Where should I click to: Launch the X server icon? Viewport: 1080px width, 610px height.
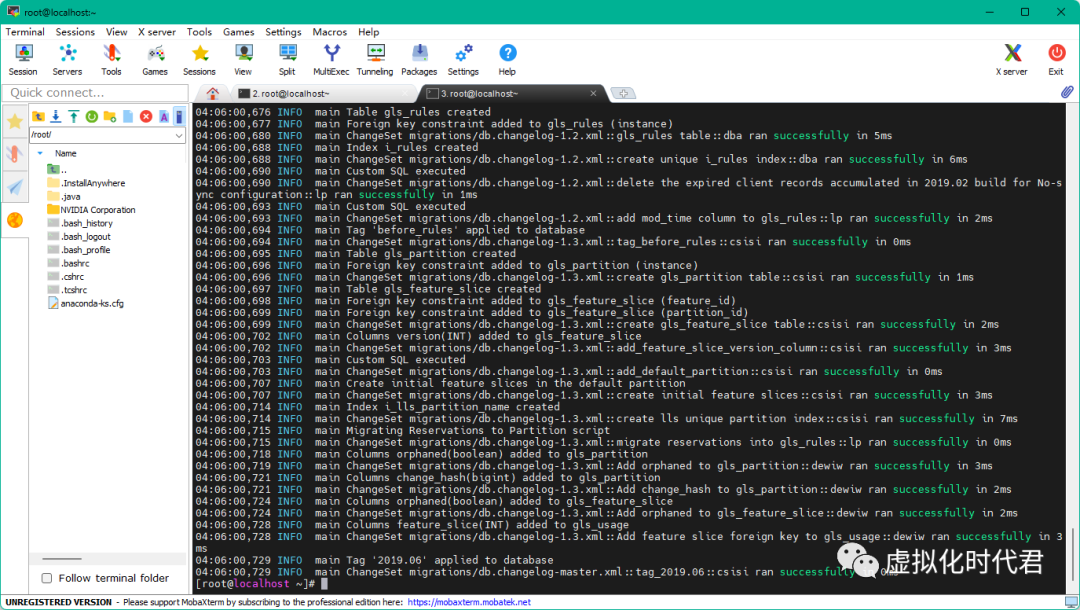(x=1012, y=59)
